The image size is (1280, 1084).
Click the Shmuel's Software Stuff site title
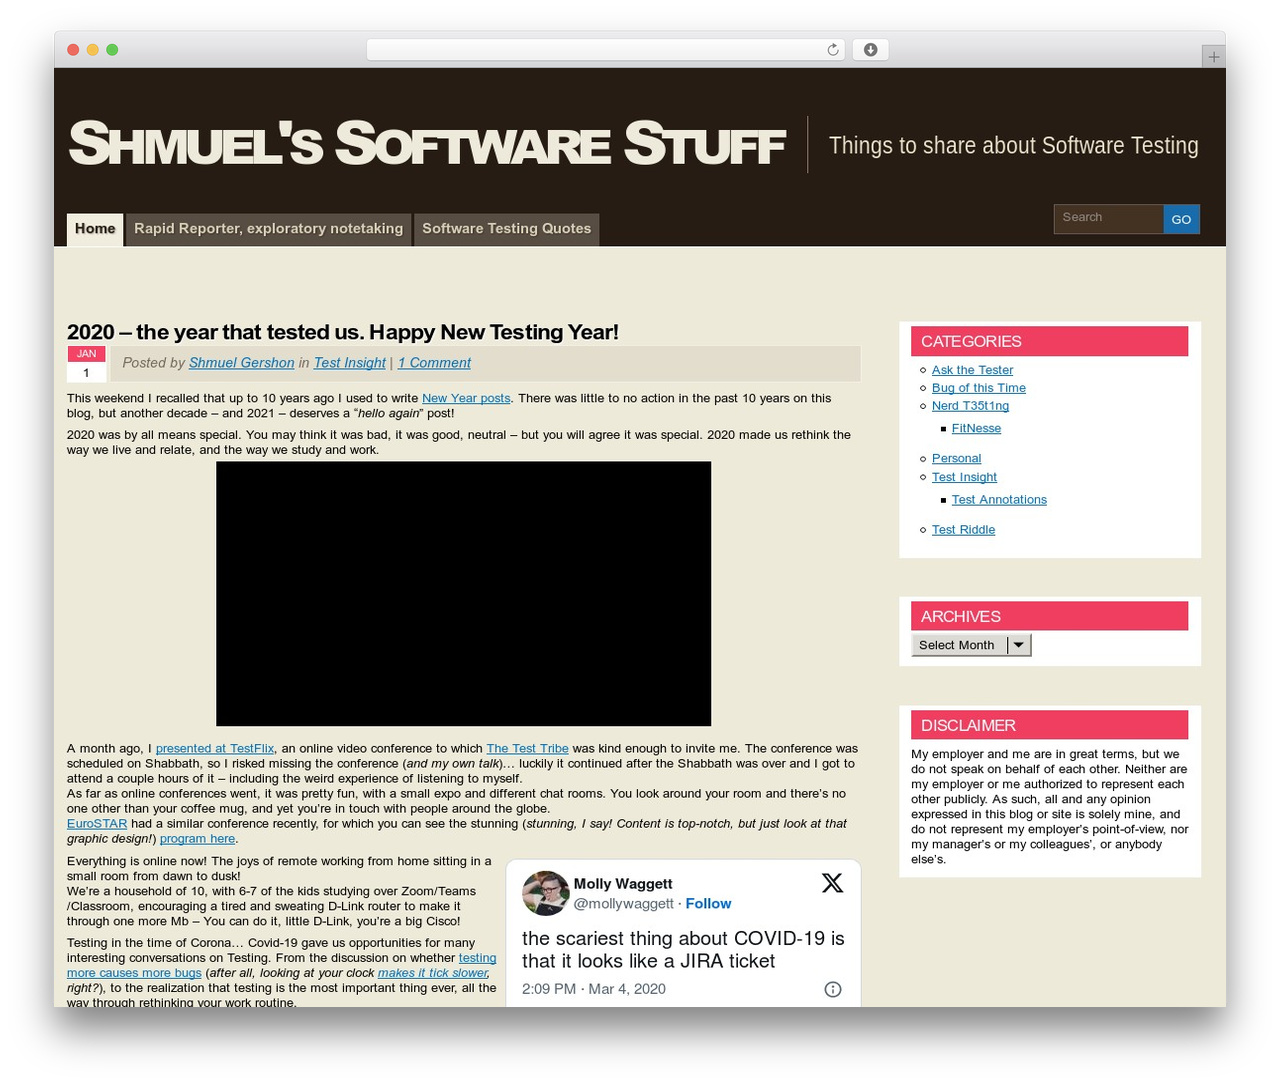(426, 143)
